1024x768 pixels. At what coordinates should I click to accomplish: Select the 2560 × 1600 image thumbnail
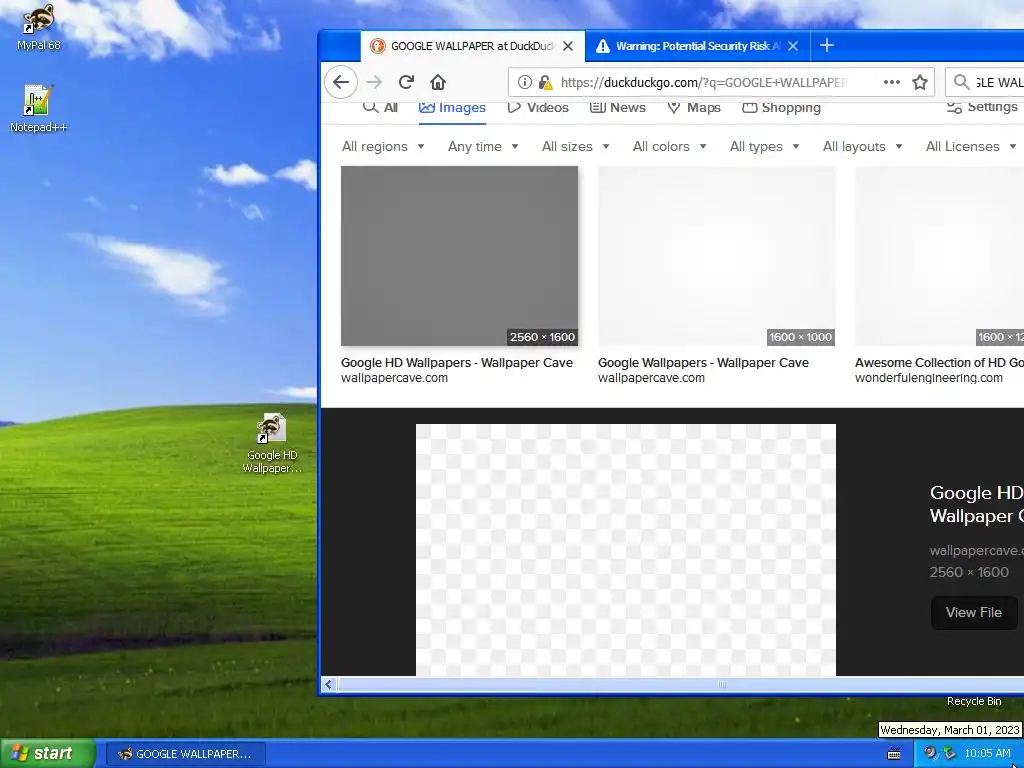[459, 256]
